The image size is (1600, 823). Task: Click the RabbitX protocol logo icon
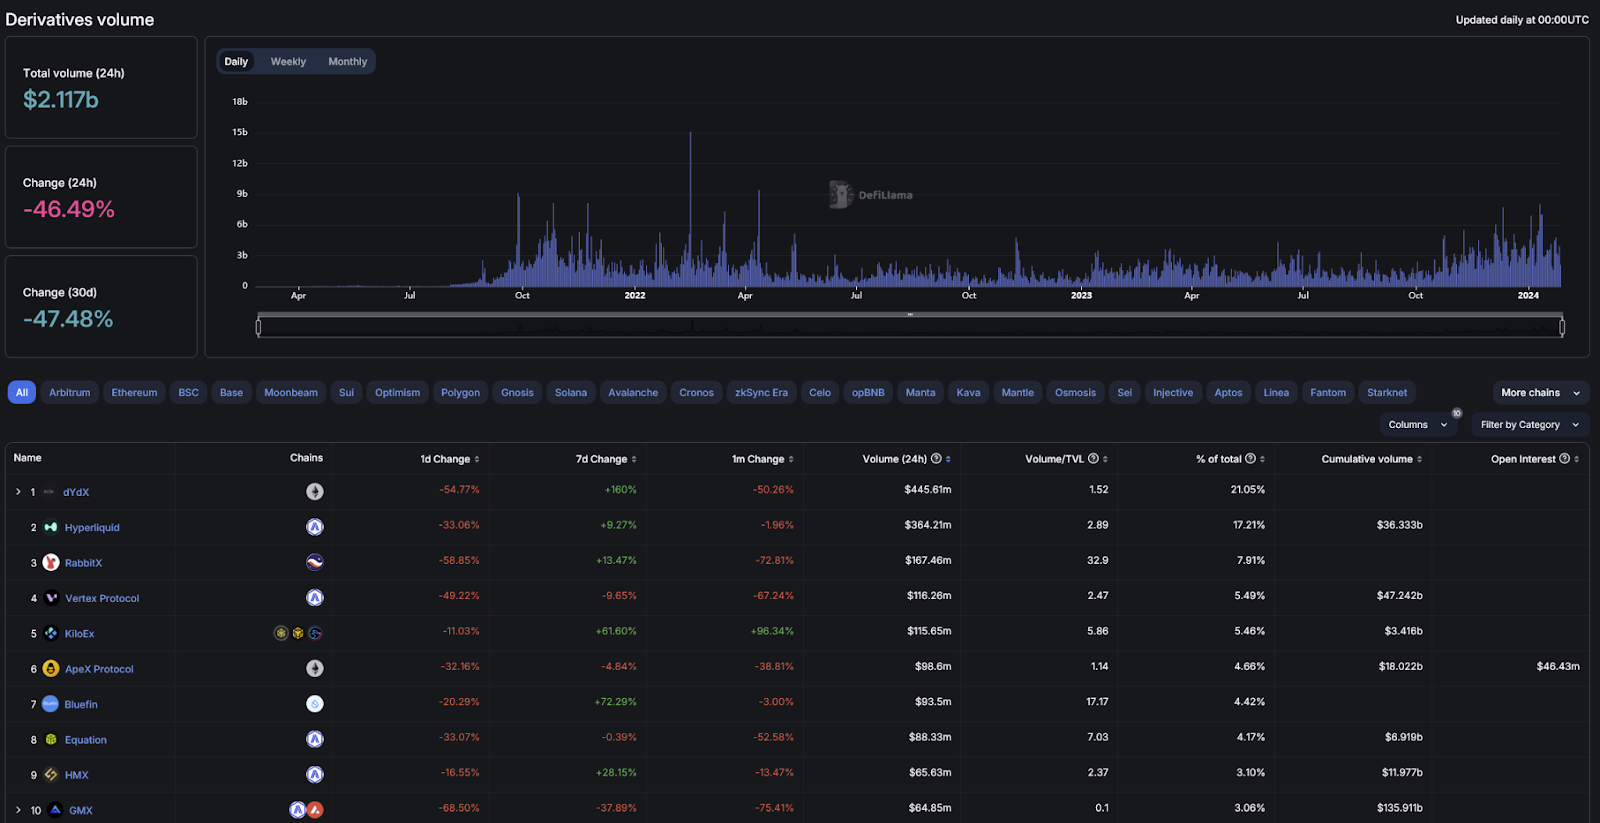click(51, 563)
